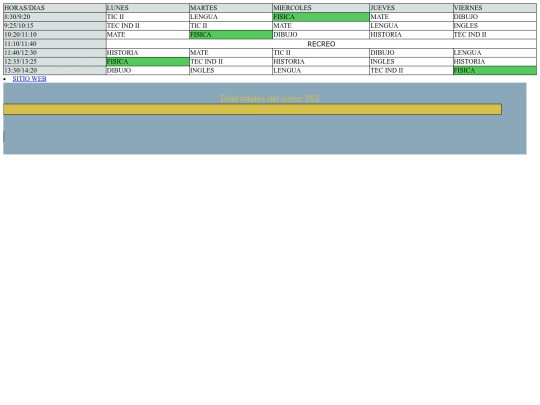Click the HORAS/DIAS header cell
The height and width of the screenshot is (405, 540).
pos(55,8)
